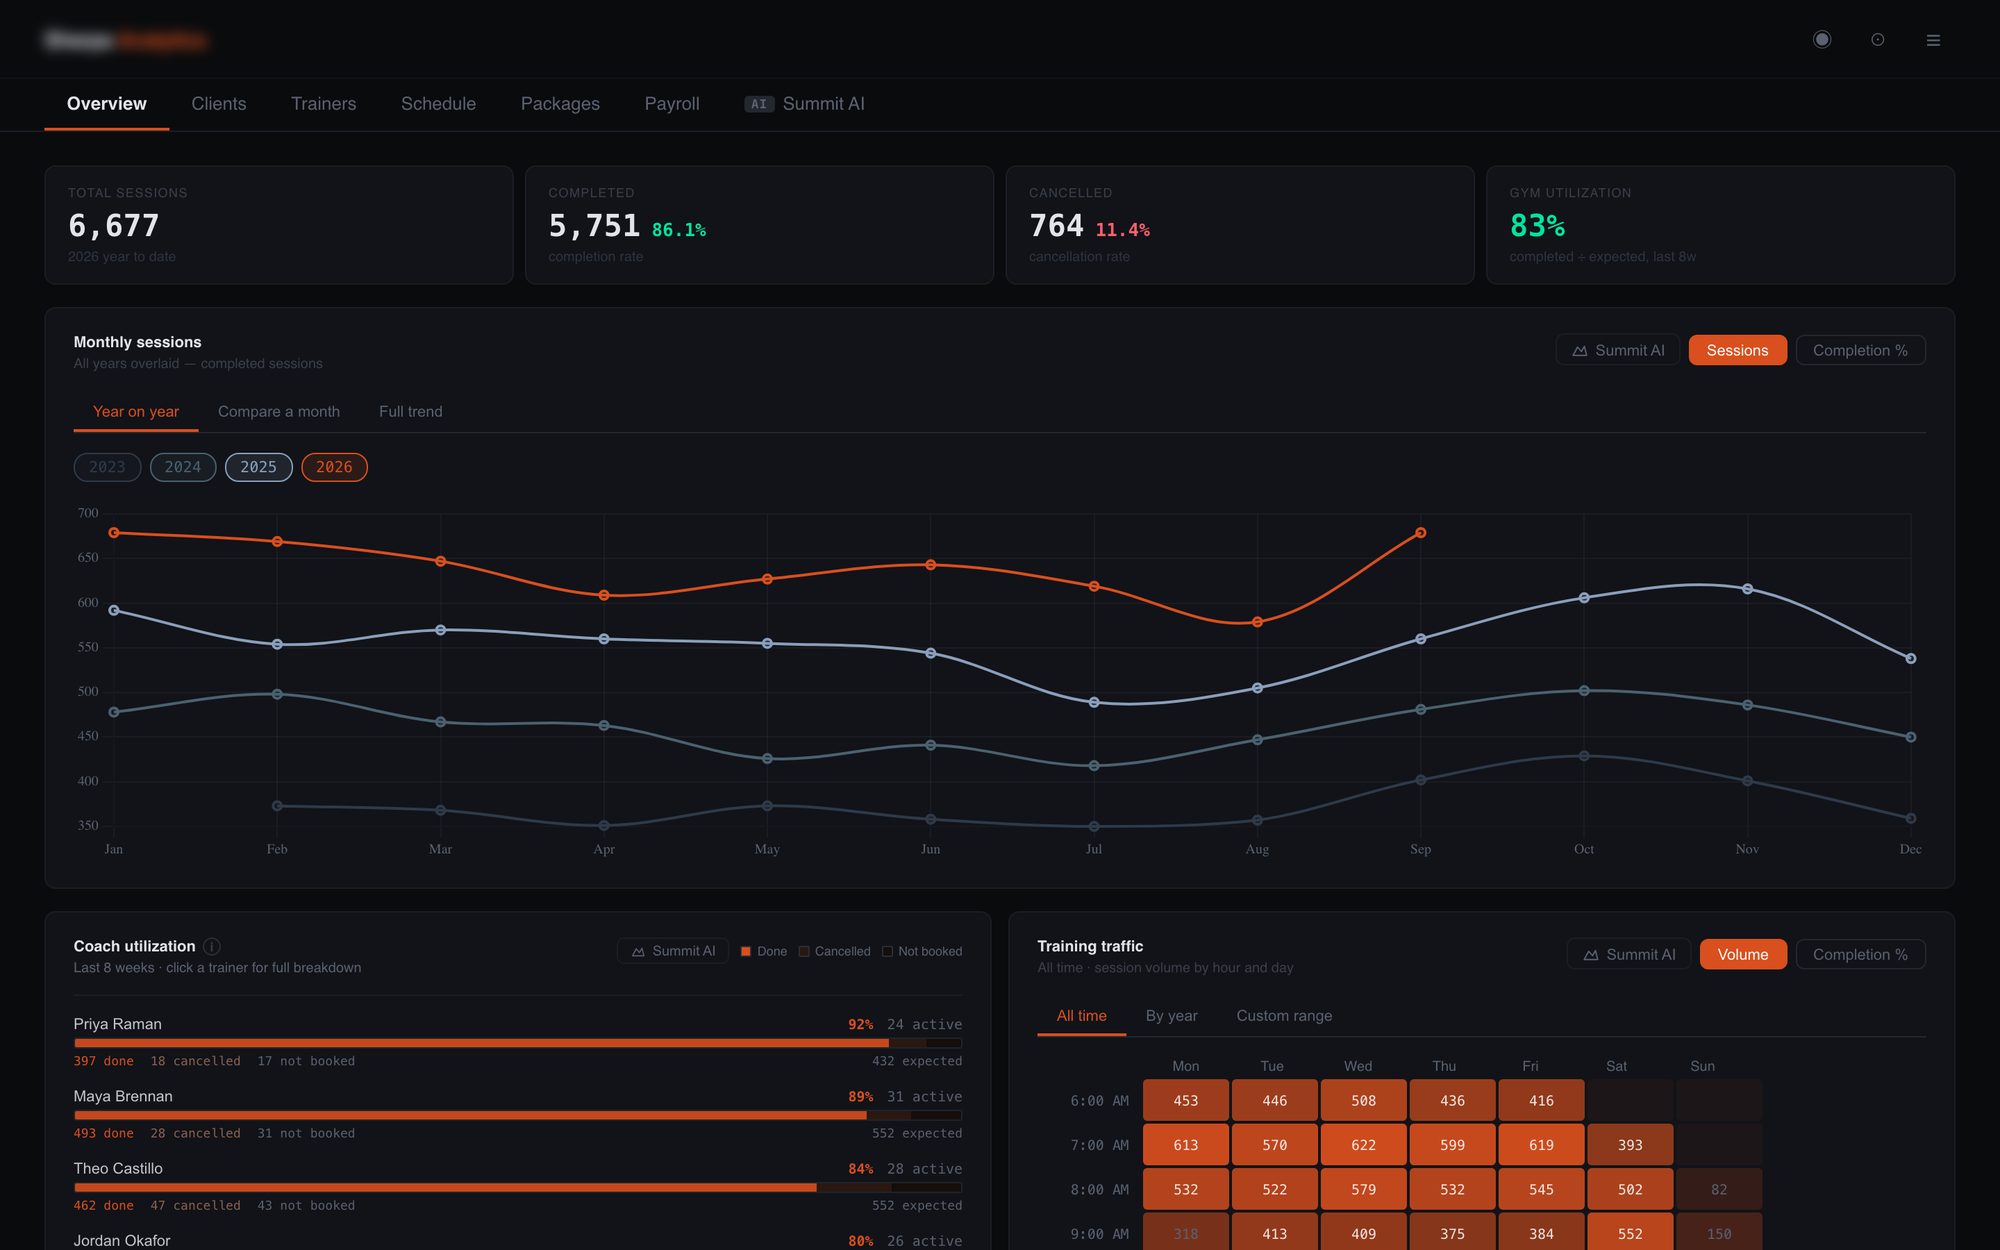2000x1250 pixels.
Task: Click the Gym Utilization 83% value
Action: 1537,226
